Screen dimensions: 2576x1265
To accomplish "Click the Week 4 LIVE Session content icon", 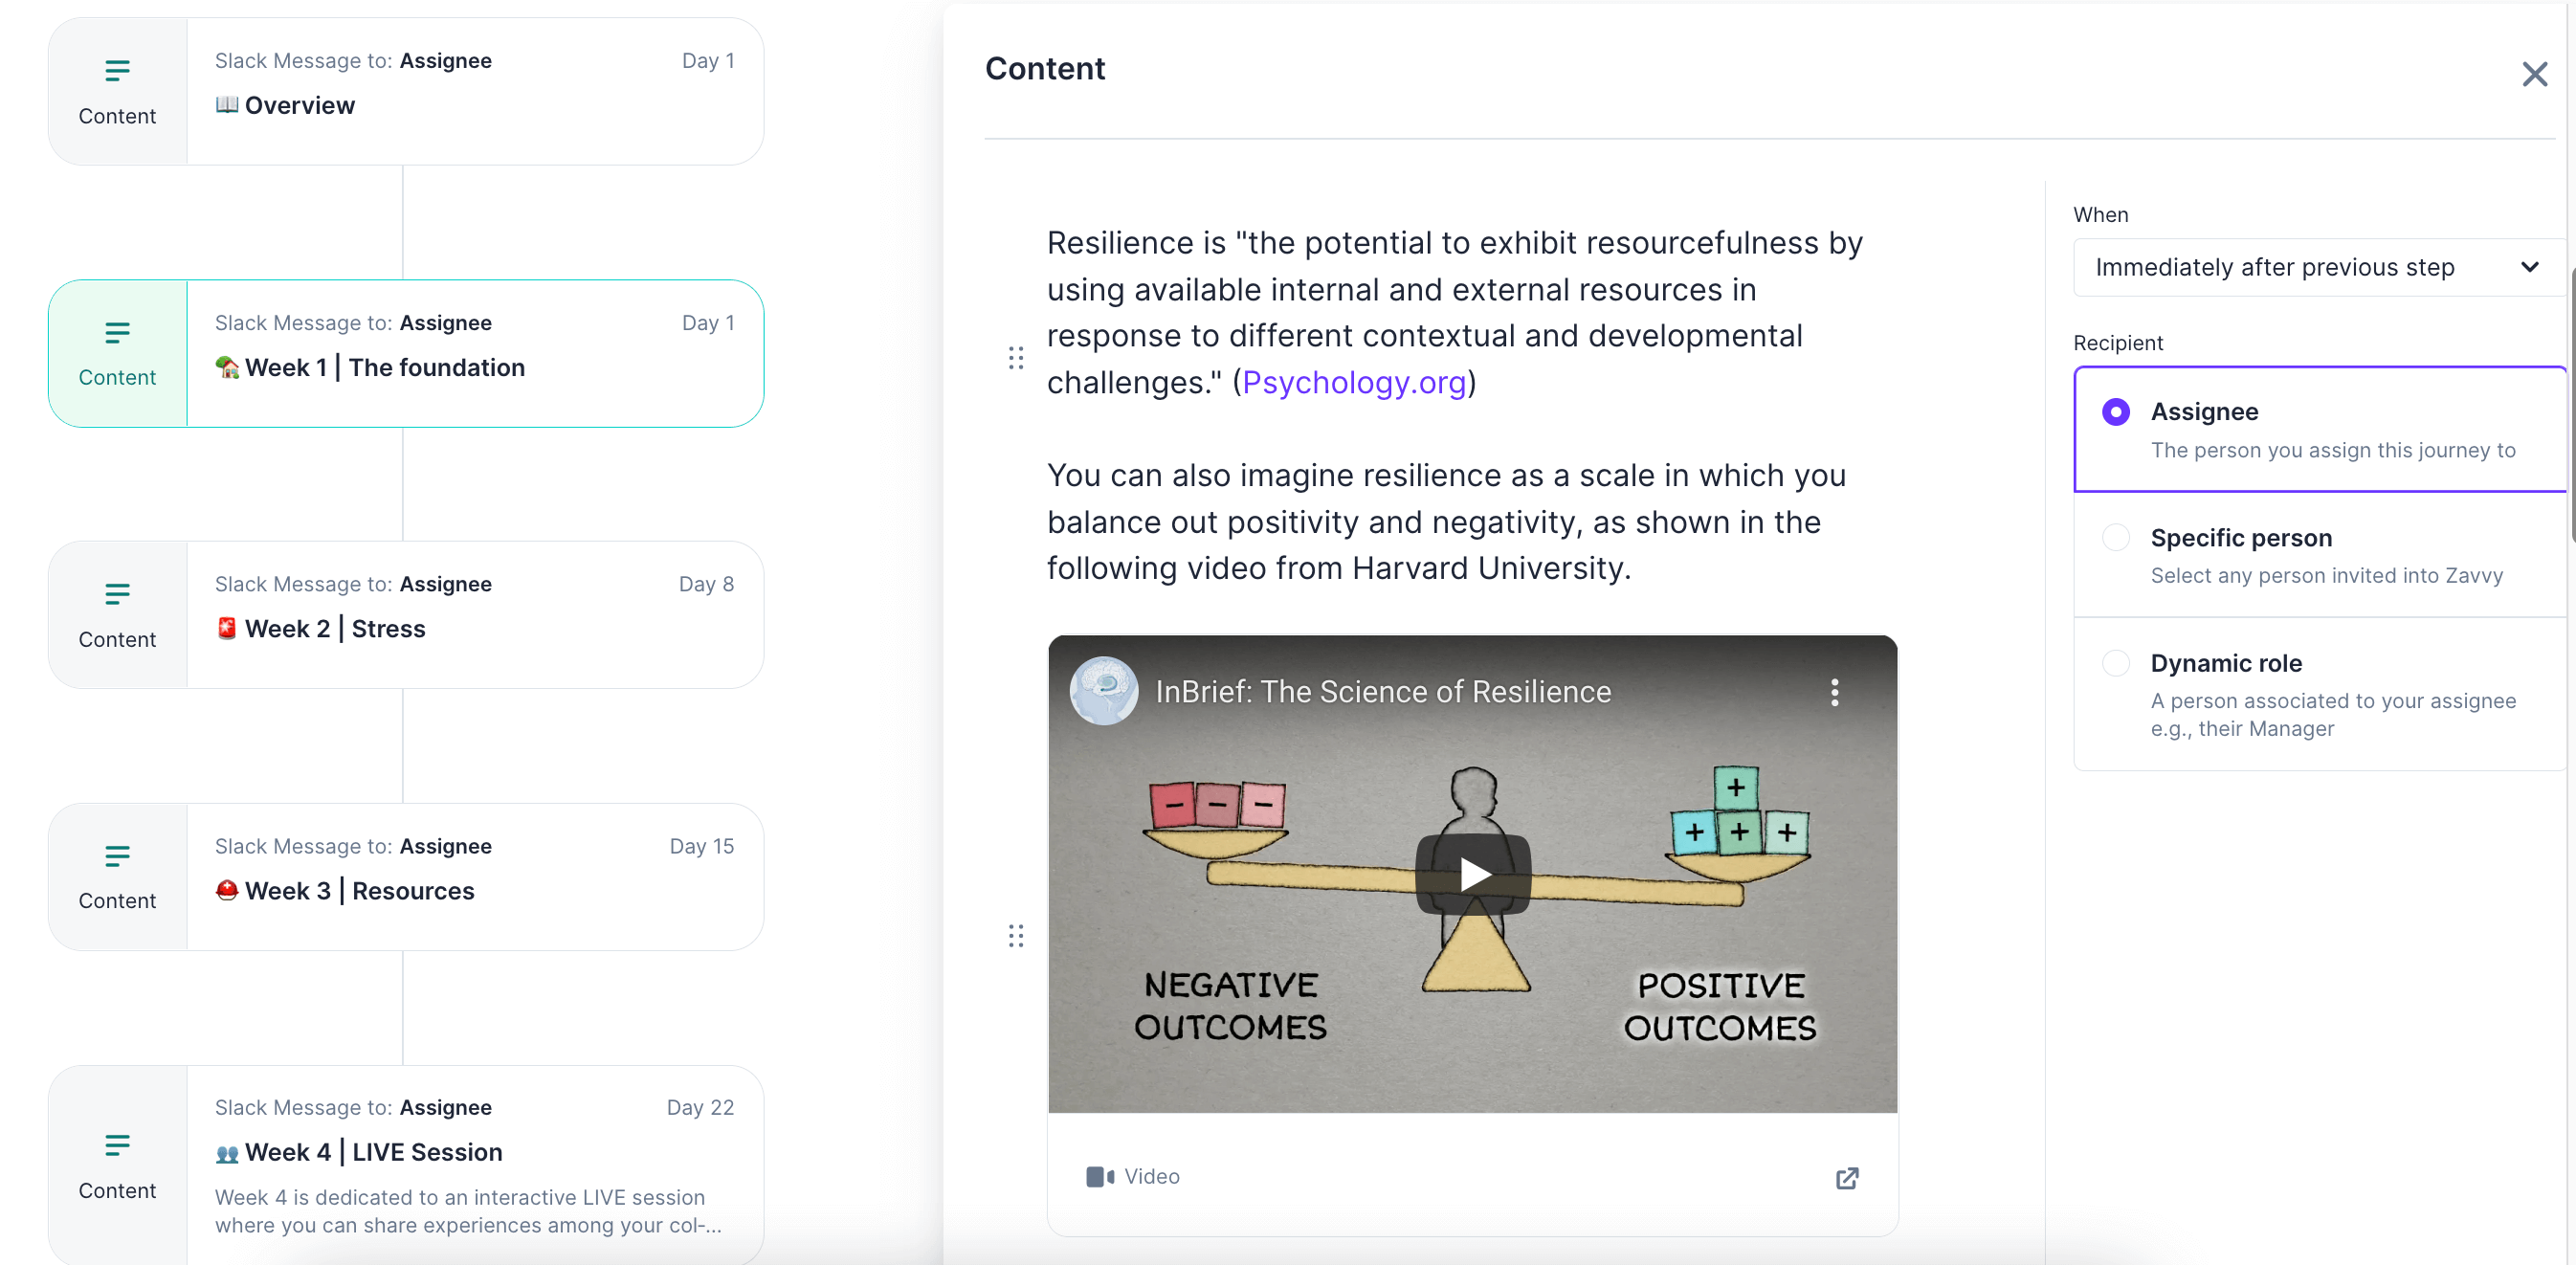I will [x=117, y=1146].
